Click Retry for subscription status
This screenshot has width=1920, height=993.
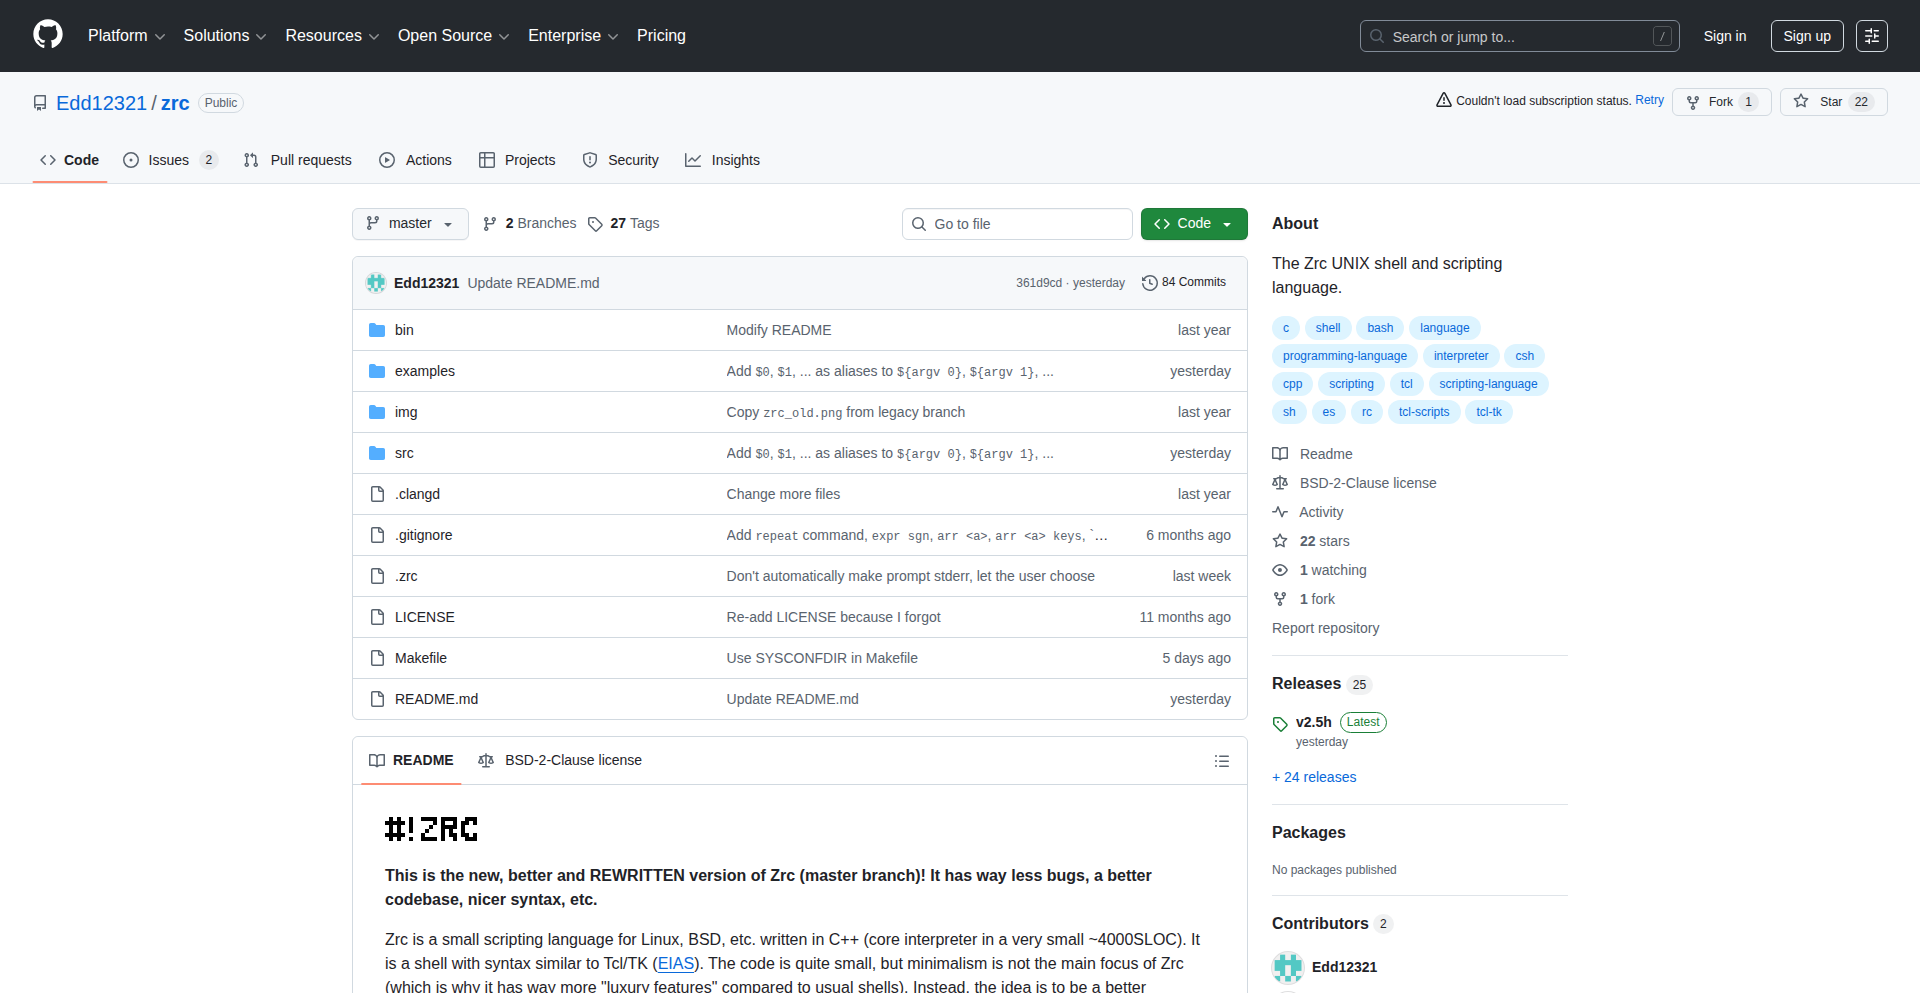tap(1649, 100)
